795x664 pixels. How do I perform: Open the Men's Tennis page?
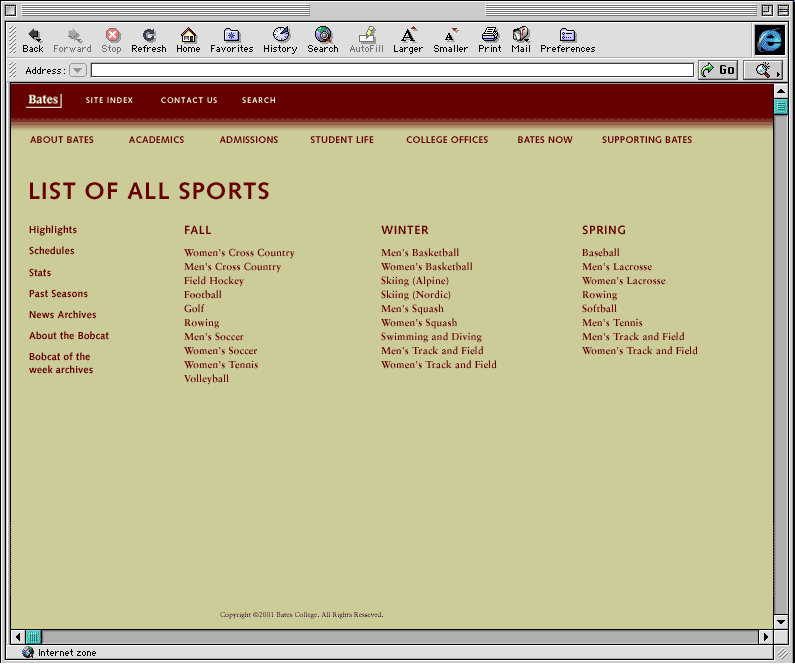(612, 322)
